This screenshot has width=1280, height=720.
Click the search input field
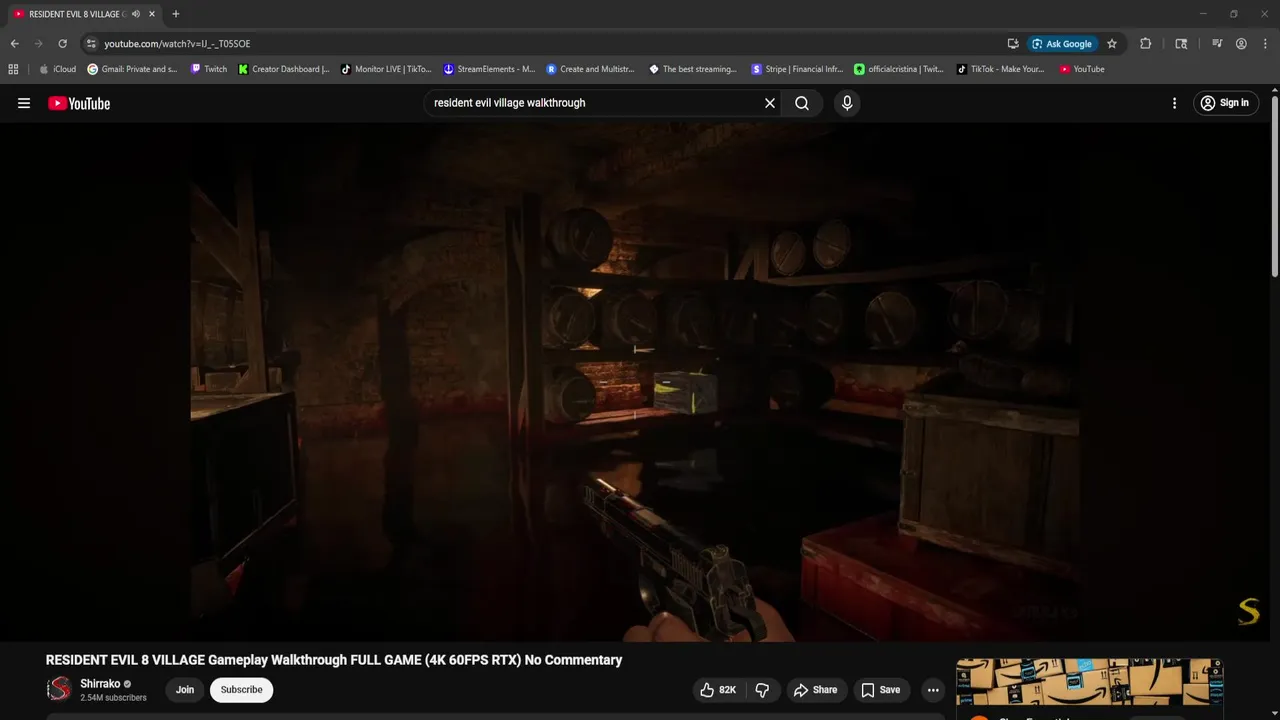click(x=595, y=103)
